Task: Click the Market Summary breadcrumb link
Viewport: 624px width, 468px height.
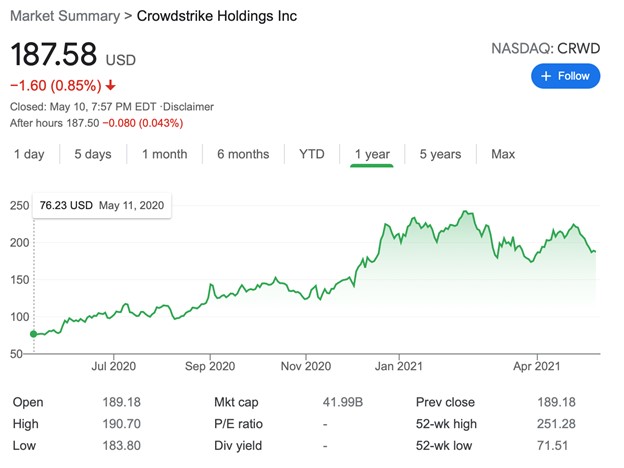Action: (x=57, y=17)
